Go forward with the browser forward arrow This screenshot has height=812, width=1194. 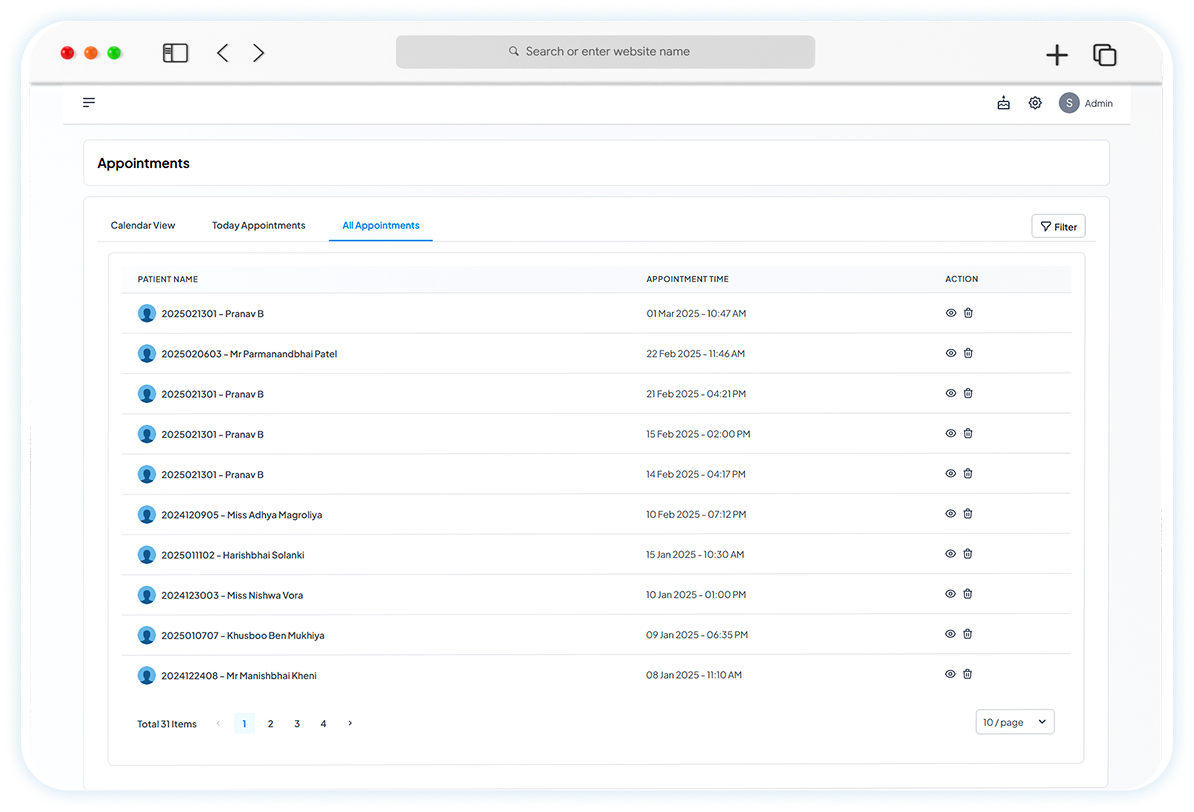pos(259,53)
